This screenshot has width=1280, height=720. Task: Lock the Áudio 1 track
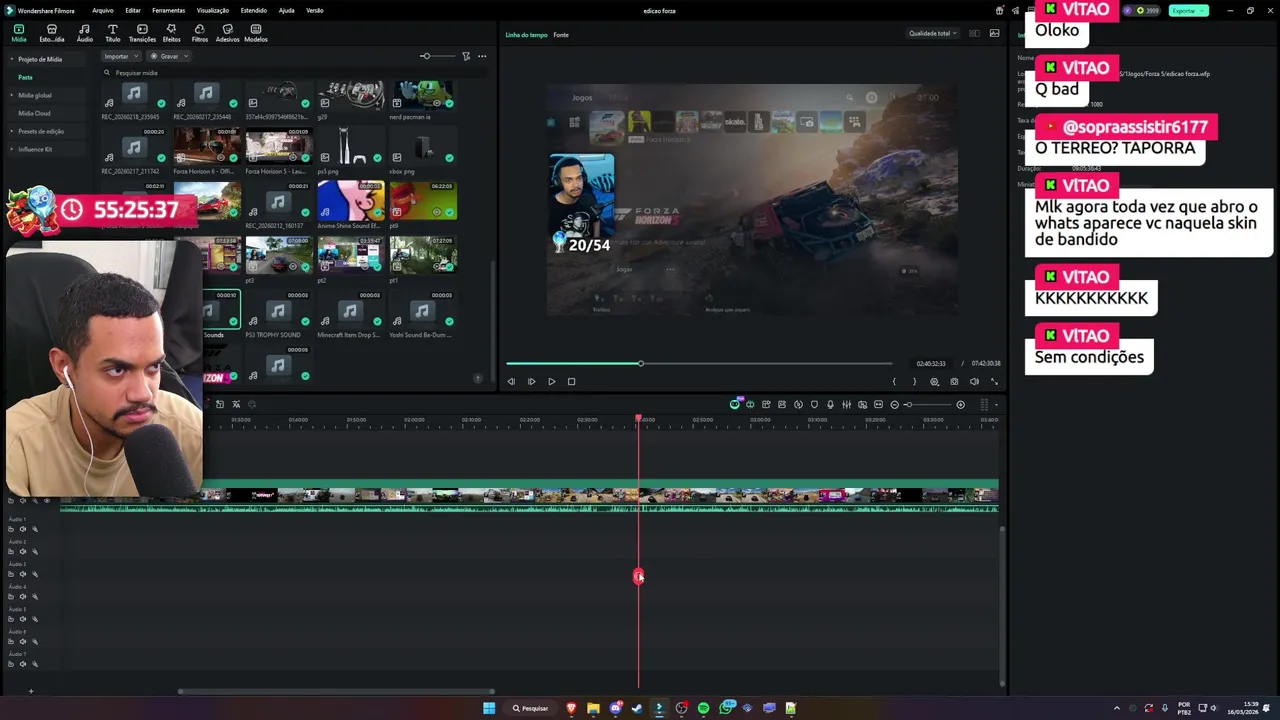11,529
